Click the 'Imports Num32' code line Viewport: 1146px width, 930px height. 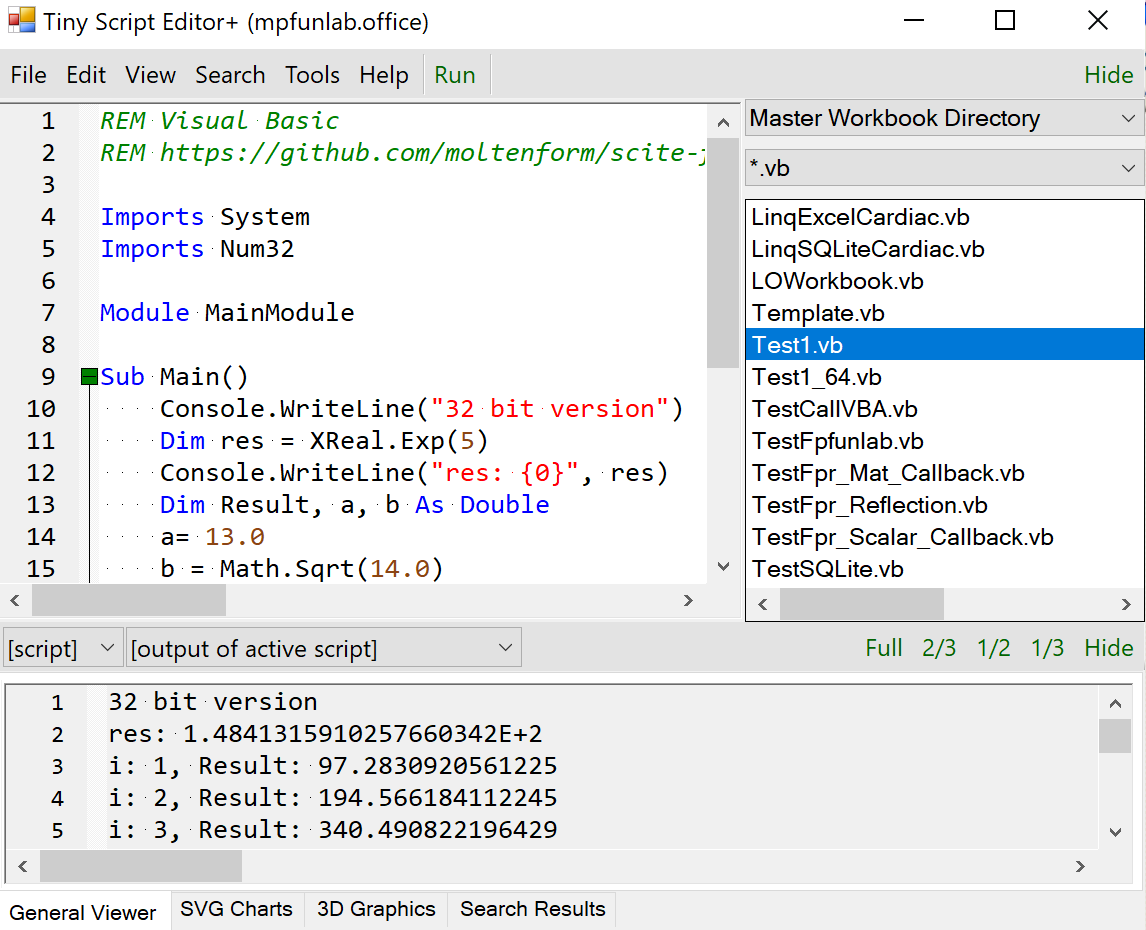point(197,249)
